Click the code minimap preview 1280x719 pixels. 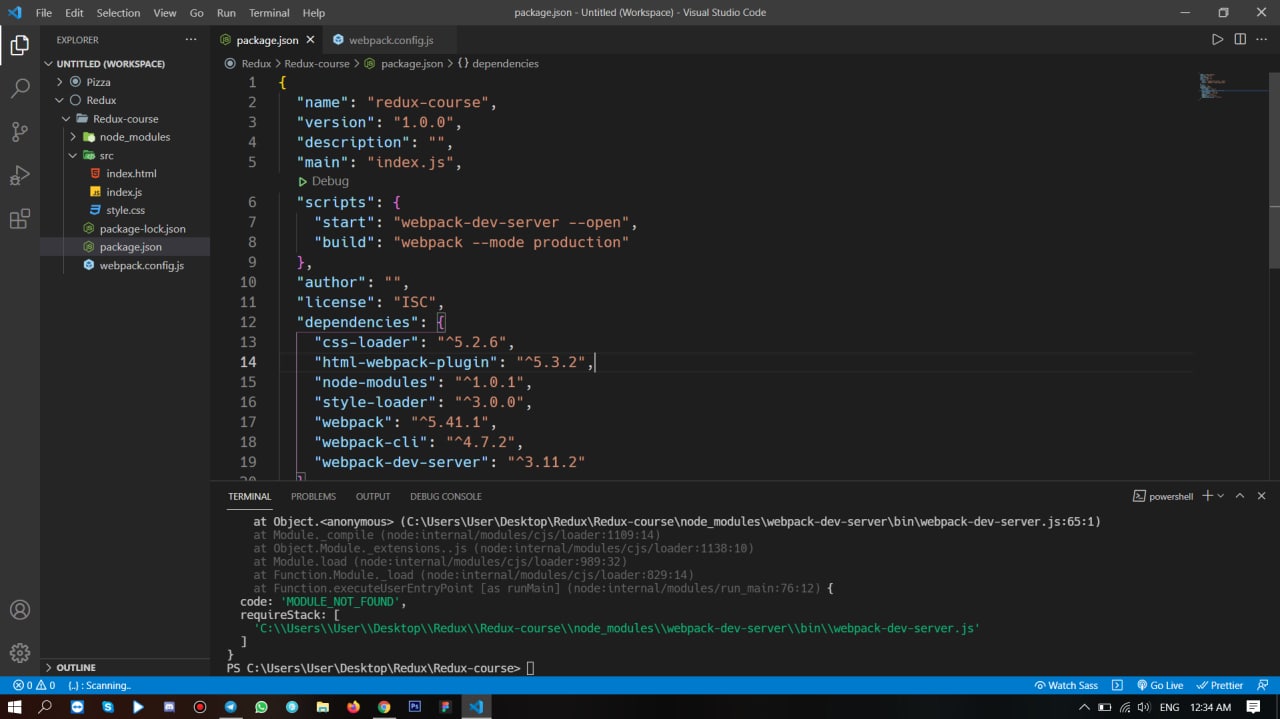[x=1233, y=85]
